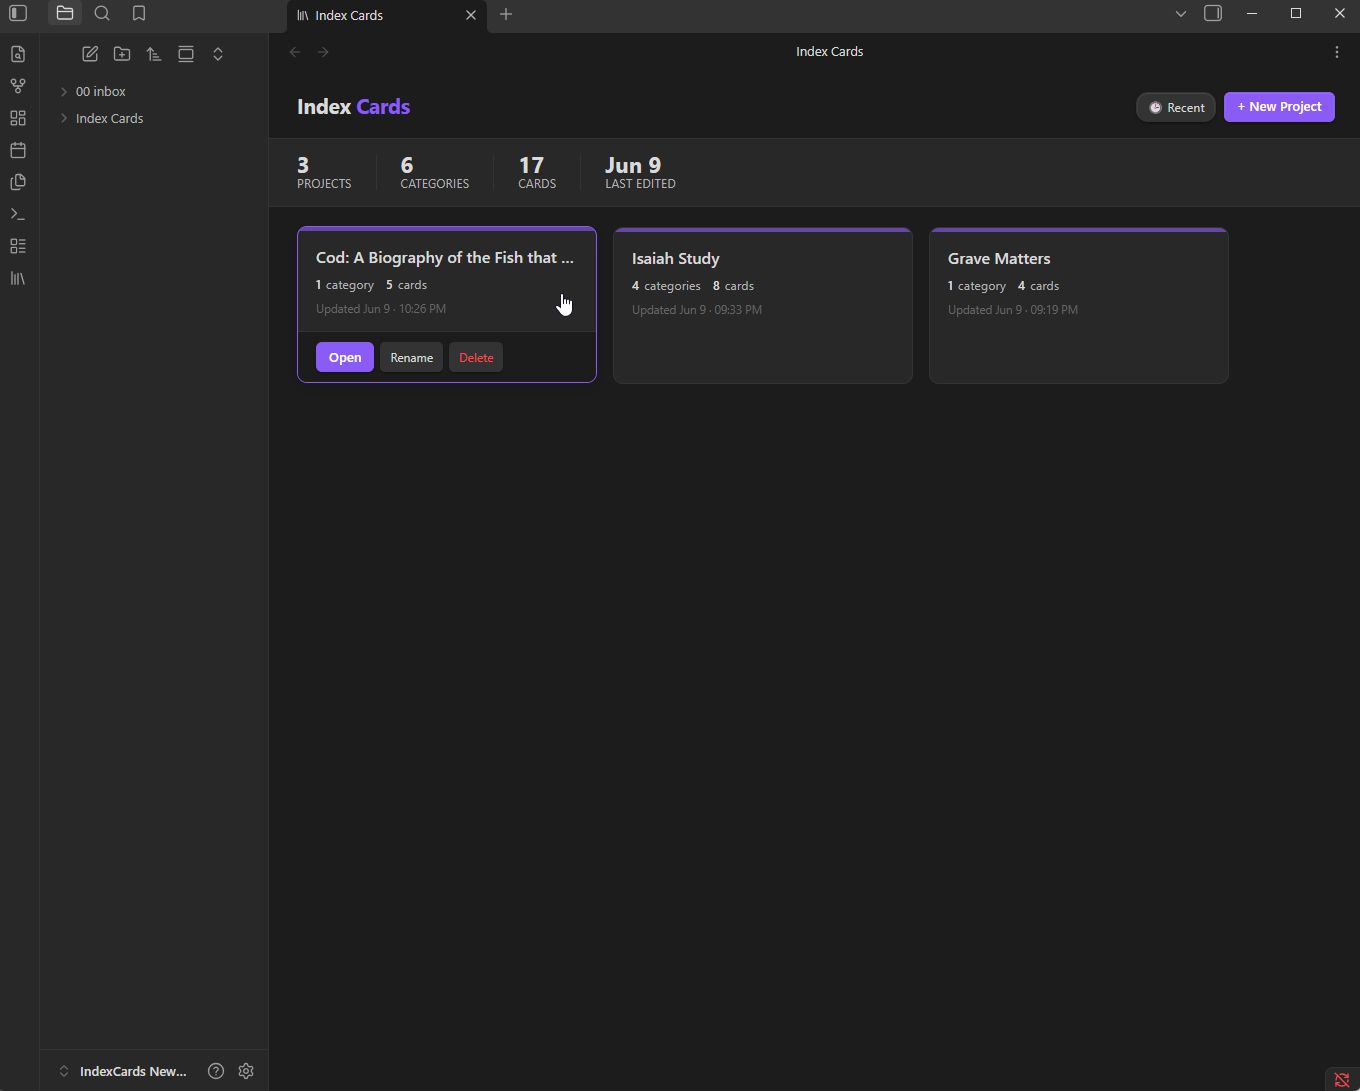This screenshot has height=1091, width=1360.
Task: Click 'Updated Jun 9 · 10:26 PM' text
Action: pos(381,309)
